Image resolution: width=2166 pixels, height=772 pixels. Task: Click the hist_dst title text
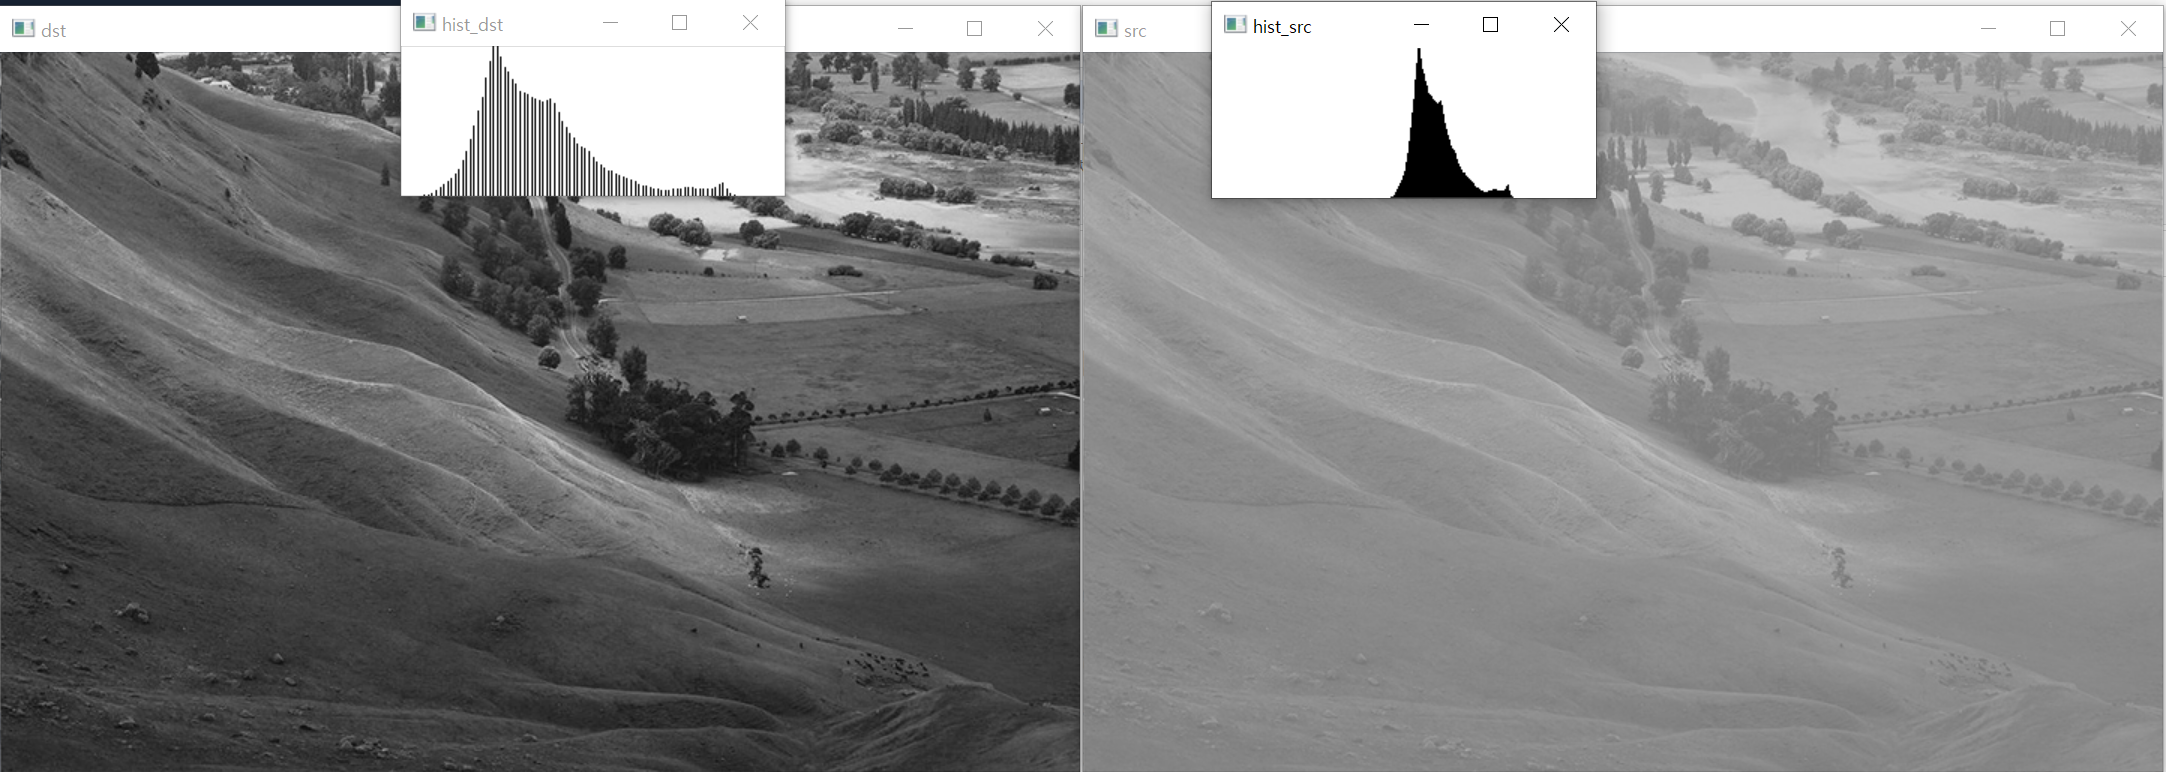pos(472,25)
